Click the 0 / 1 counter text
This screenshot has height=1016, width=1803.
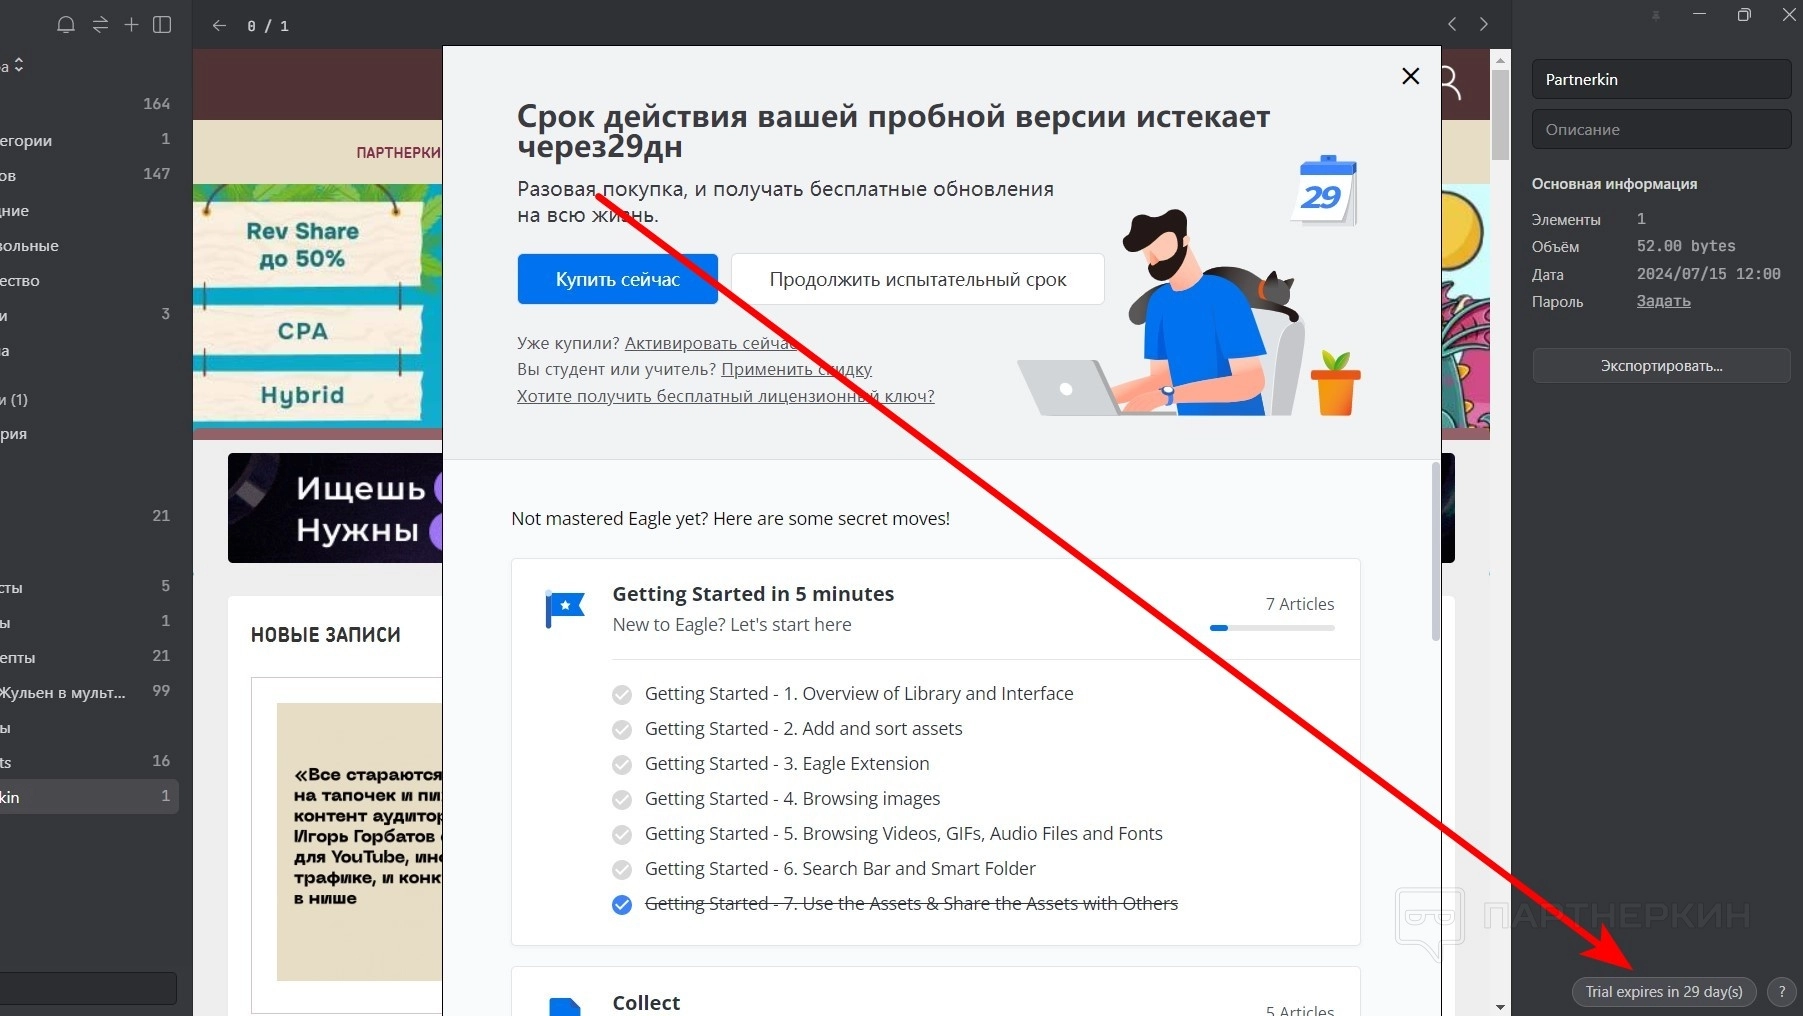(x=268, y=26)
